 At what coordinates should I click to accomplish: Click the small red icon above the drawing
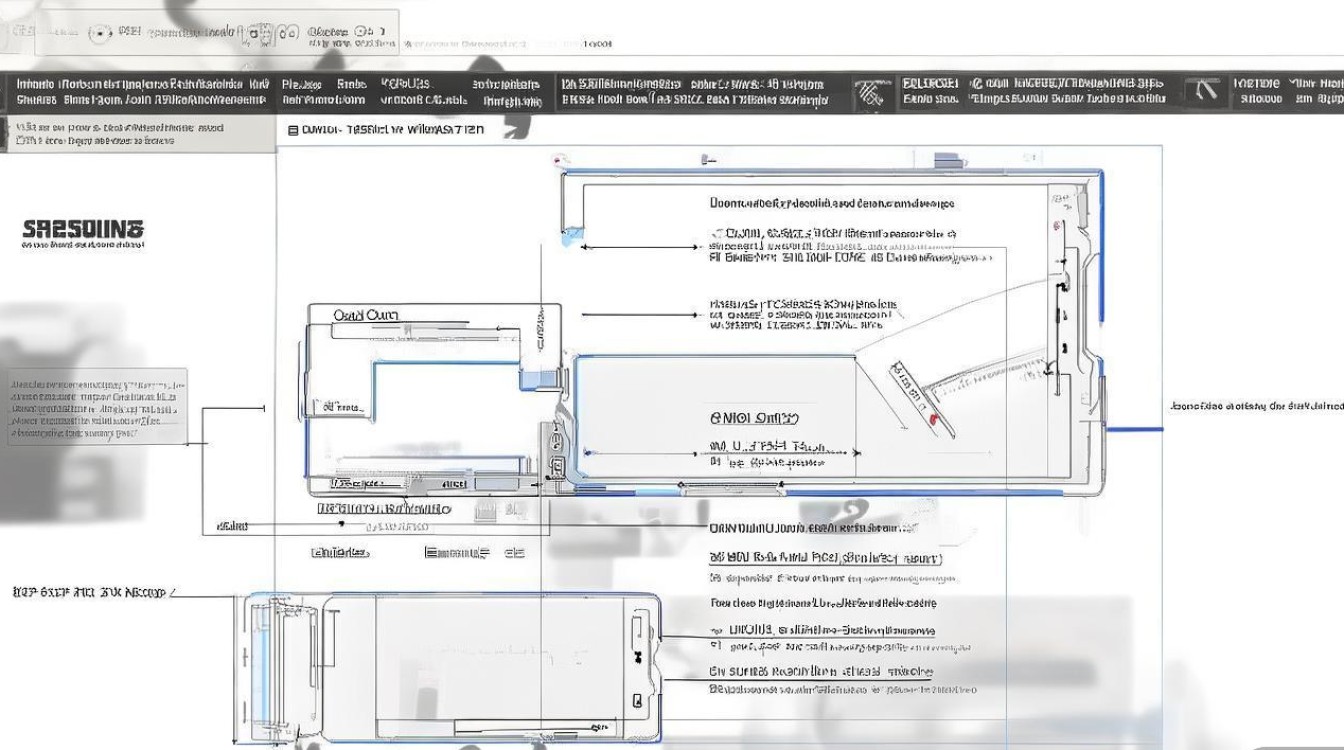pyautogui.click(x=561, y=158)
